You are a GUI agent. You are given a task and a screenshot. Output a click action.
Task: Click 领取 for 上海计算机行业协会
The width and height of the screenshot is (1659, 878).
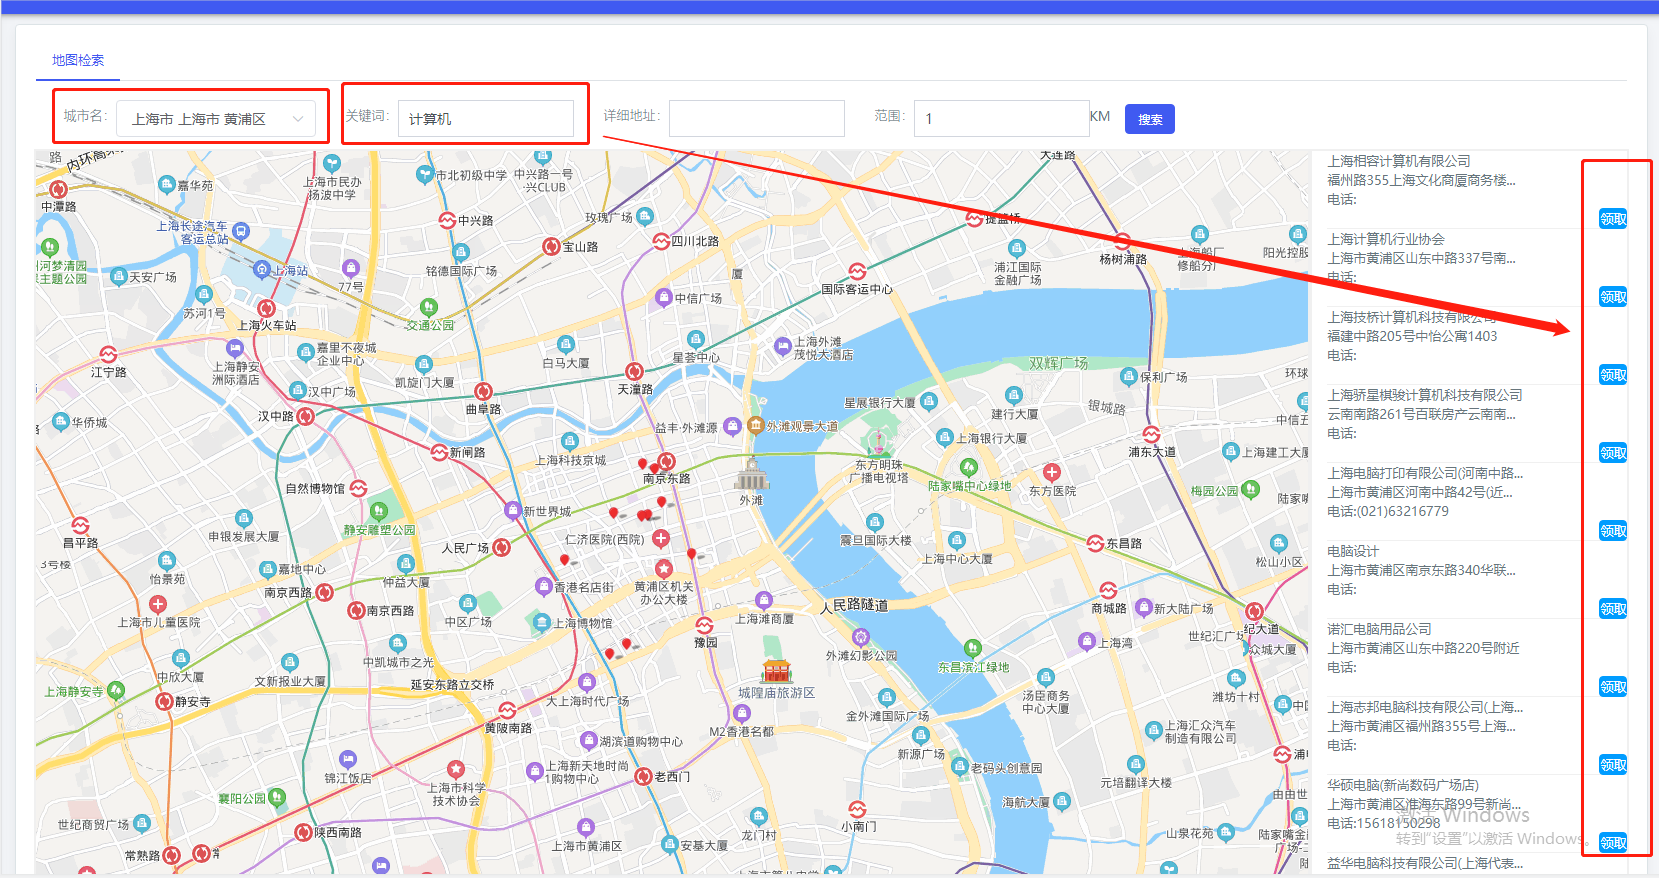click(1613, 297)
